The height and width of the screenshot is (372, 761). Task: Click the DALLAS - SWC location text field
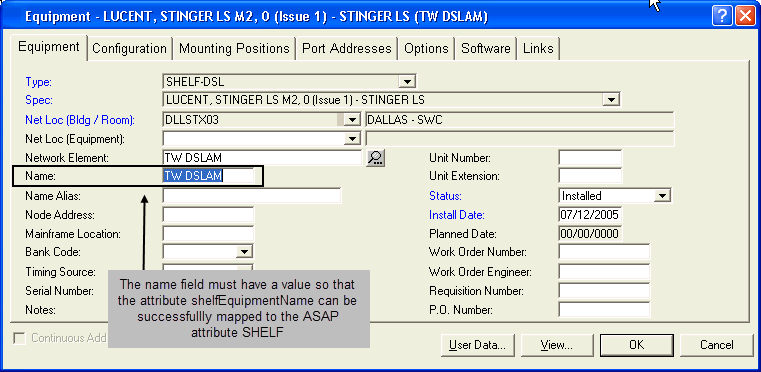519,120
